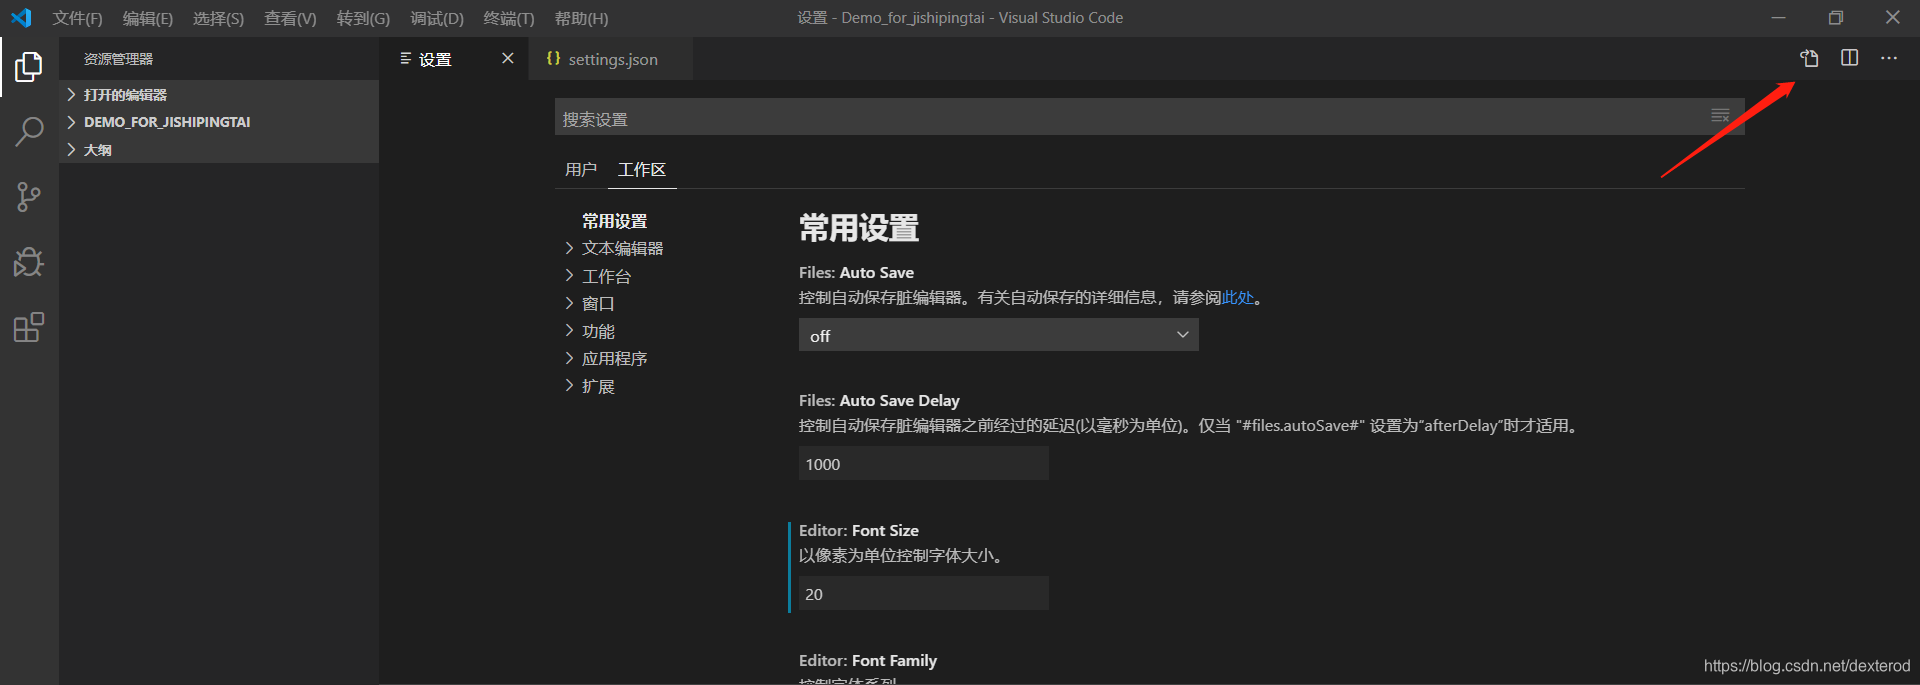Open the 帮助(H) menu
The image size is (1920, 685).
[x=581, y=18]
